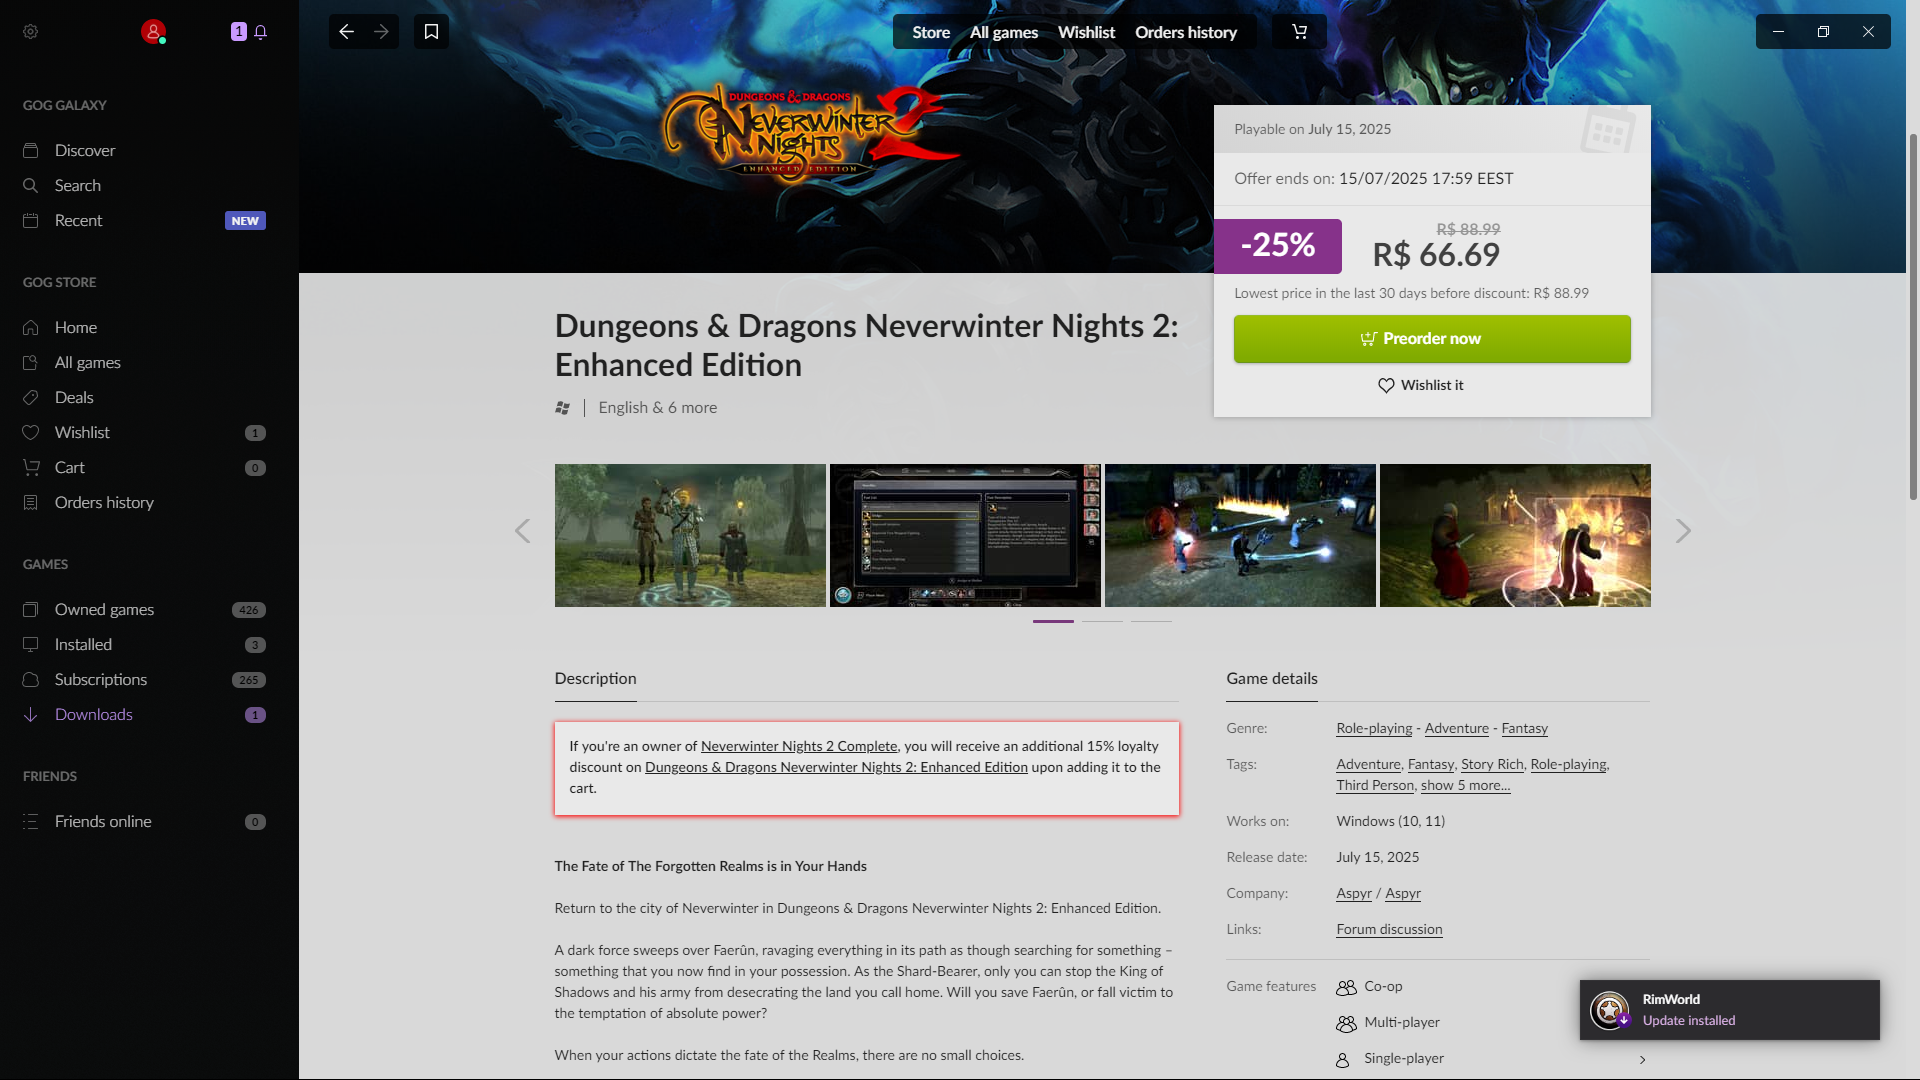1920x1080 pixels.
Task: Show previous screenshots with left chevron
Action: 522,531
